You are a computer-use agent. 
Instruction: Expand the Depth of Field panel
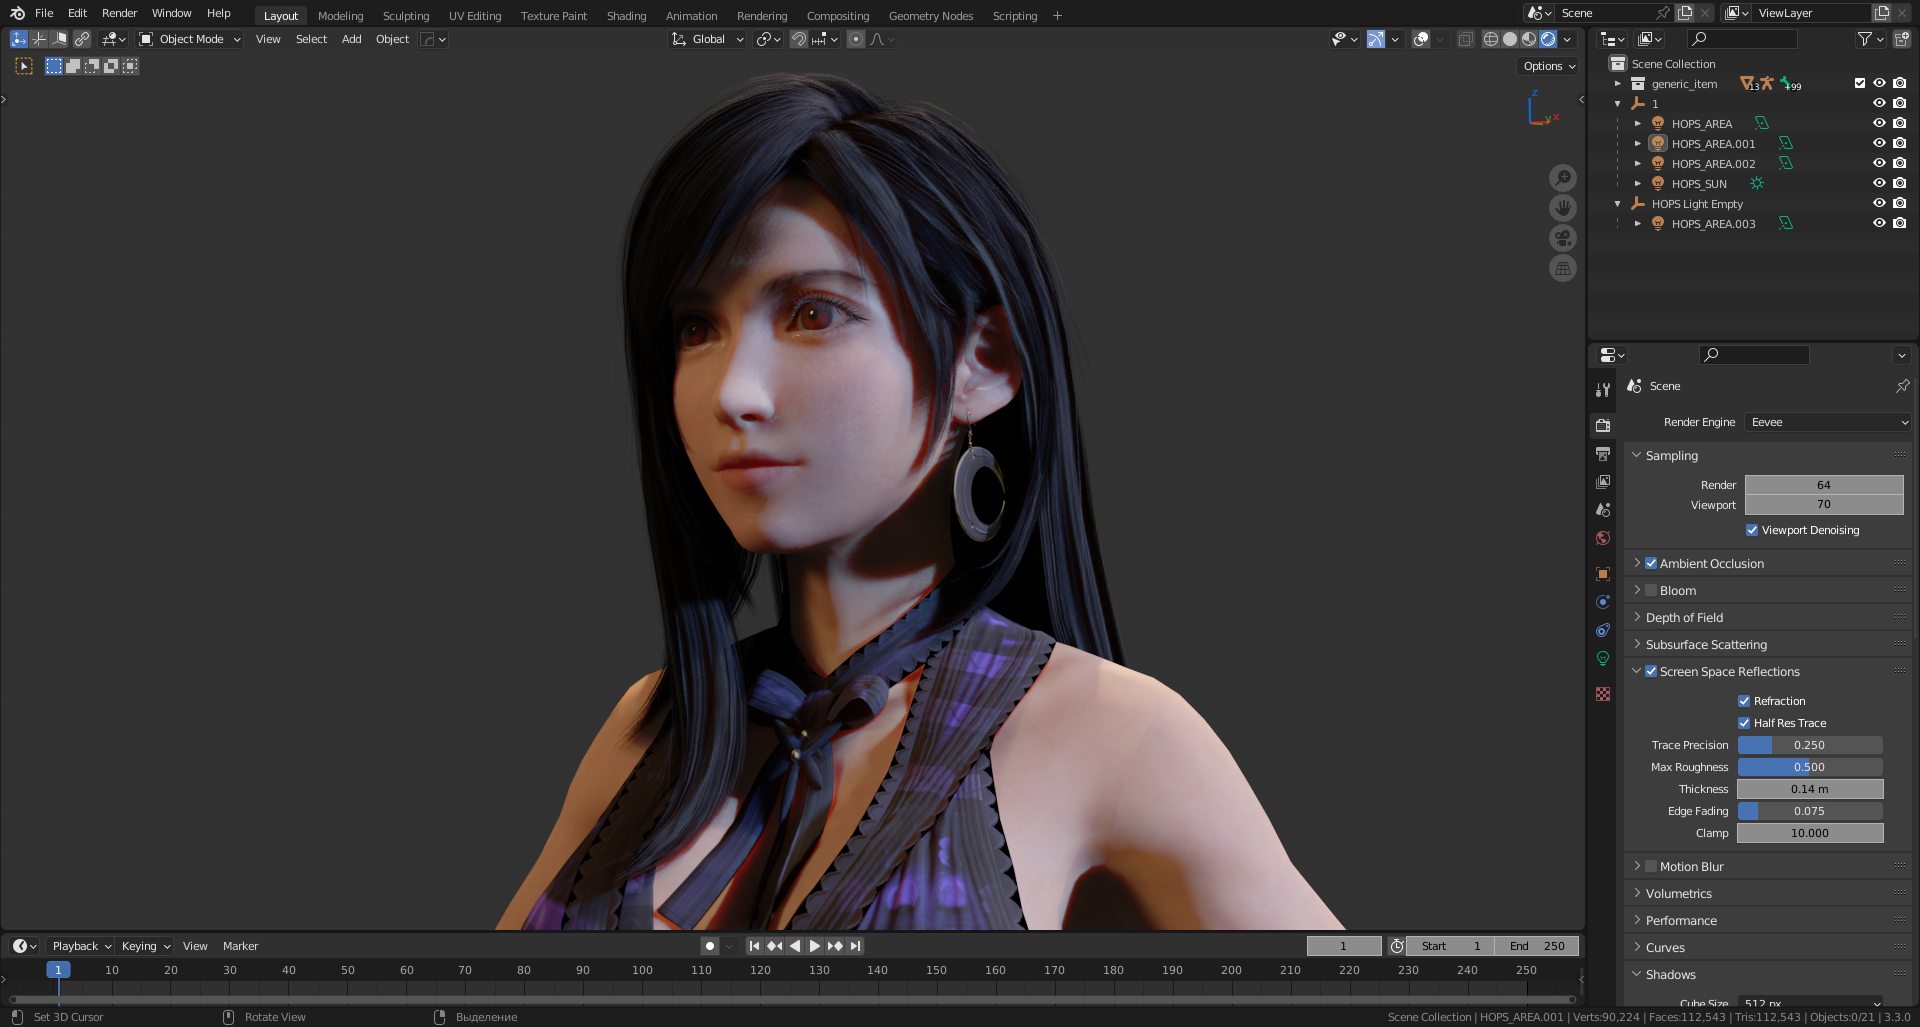1684,618
